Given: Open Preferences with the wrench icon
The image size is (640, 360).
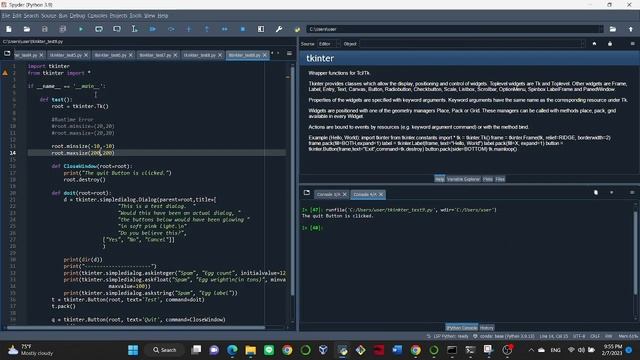Looking at the screenshot, I should pyautogui.click(x=279, y=29).
